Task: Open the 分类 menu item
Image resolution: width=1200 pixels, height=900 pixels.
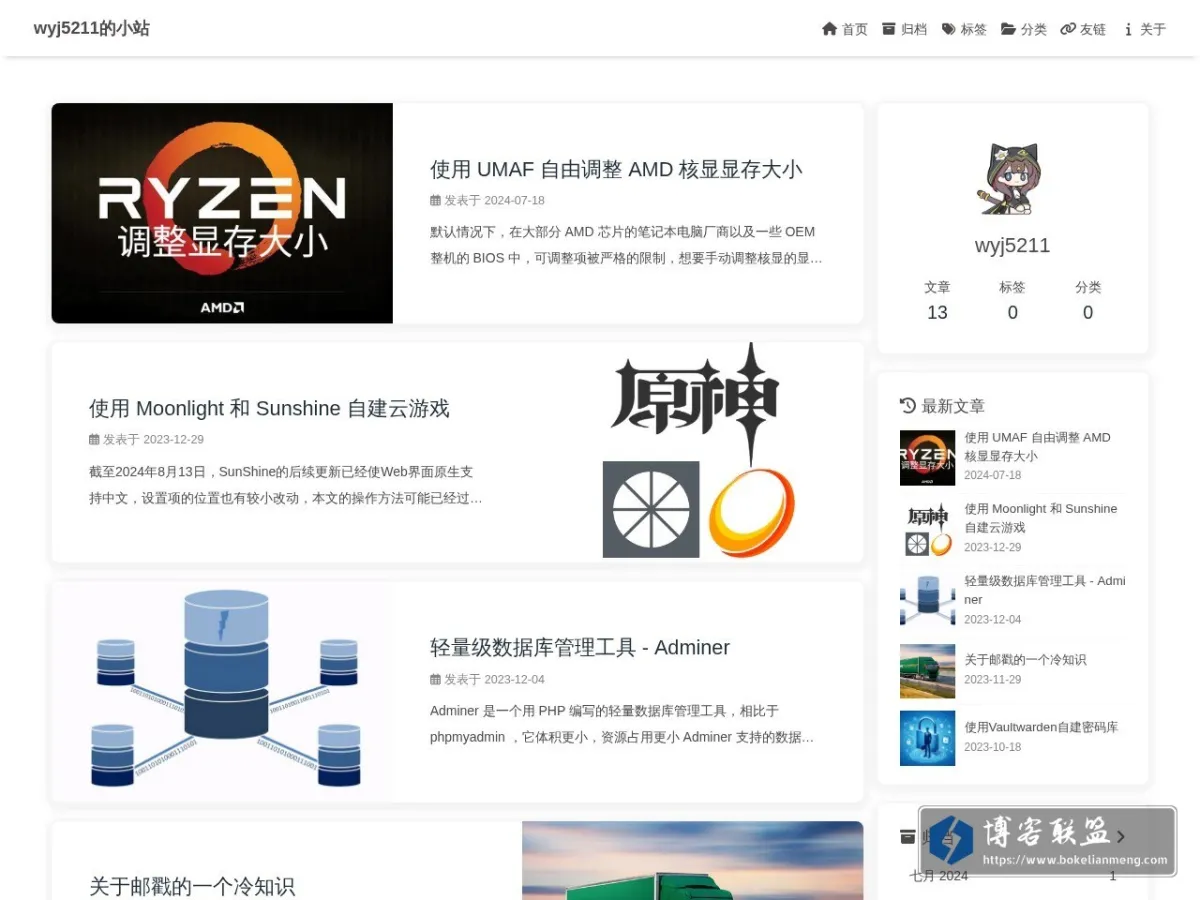Action: [1034, 29]
